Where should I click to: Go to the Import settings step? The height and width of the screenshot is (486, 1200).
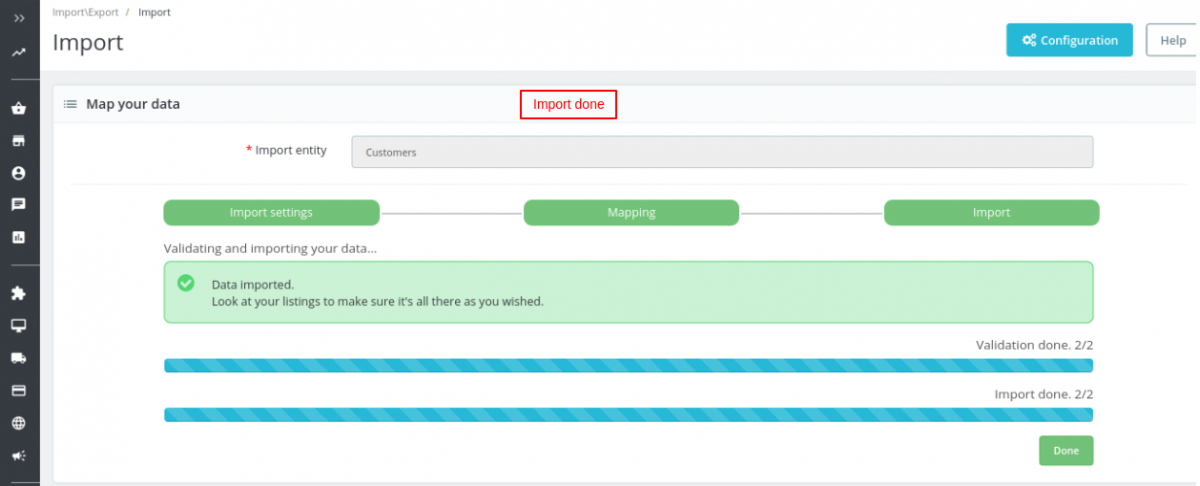(x=271, y=212)
